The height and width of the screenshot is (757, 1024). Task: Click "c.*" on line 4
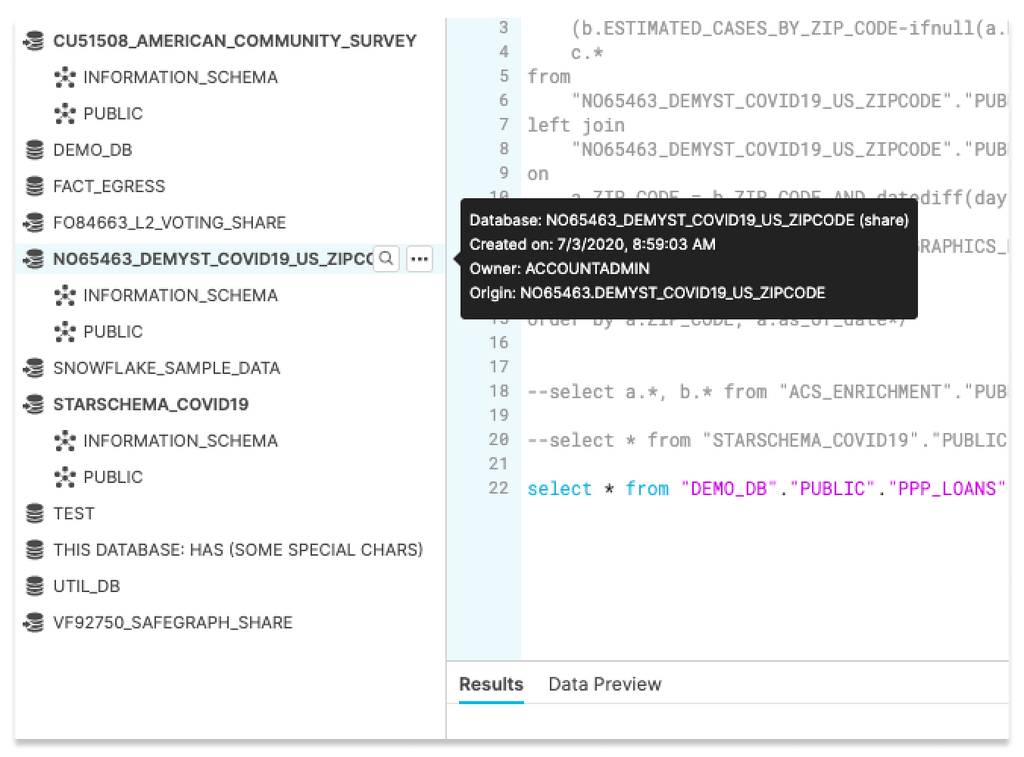coord(587,53)
